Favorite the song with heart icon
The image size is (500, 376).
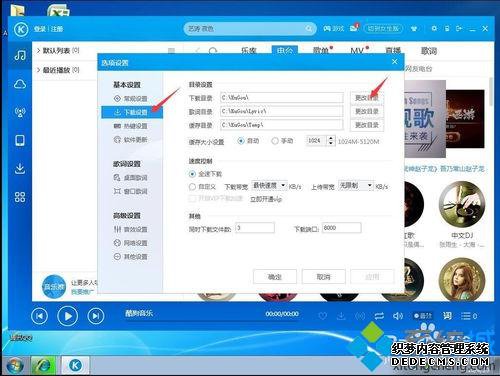322,316
